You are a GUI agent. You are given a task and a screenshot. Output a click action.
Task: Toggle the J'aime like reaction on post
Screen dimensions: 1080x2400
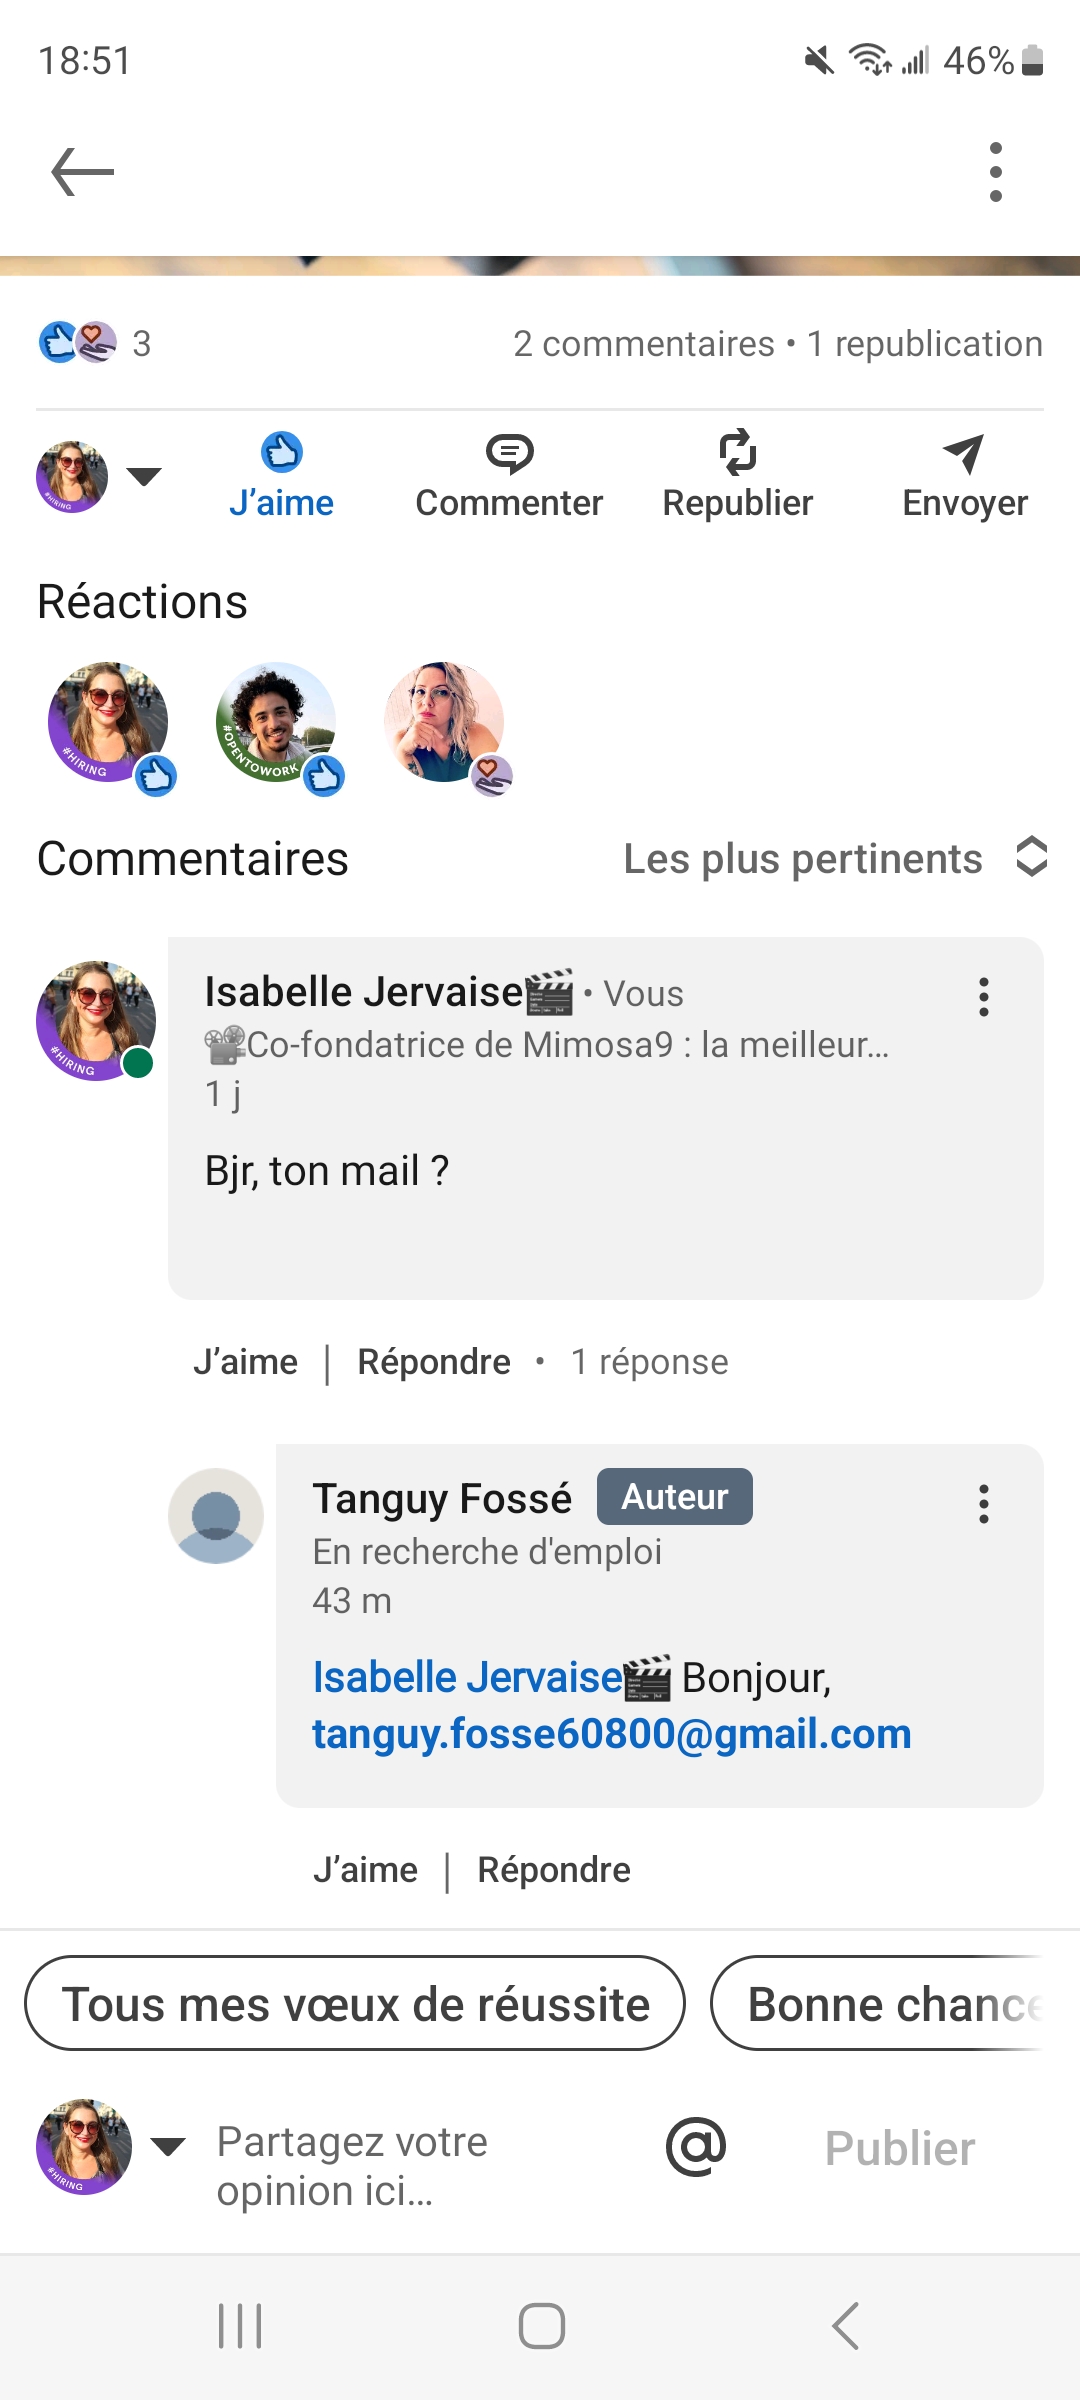pyautogui.click(x=281, y=477)
